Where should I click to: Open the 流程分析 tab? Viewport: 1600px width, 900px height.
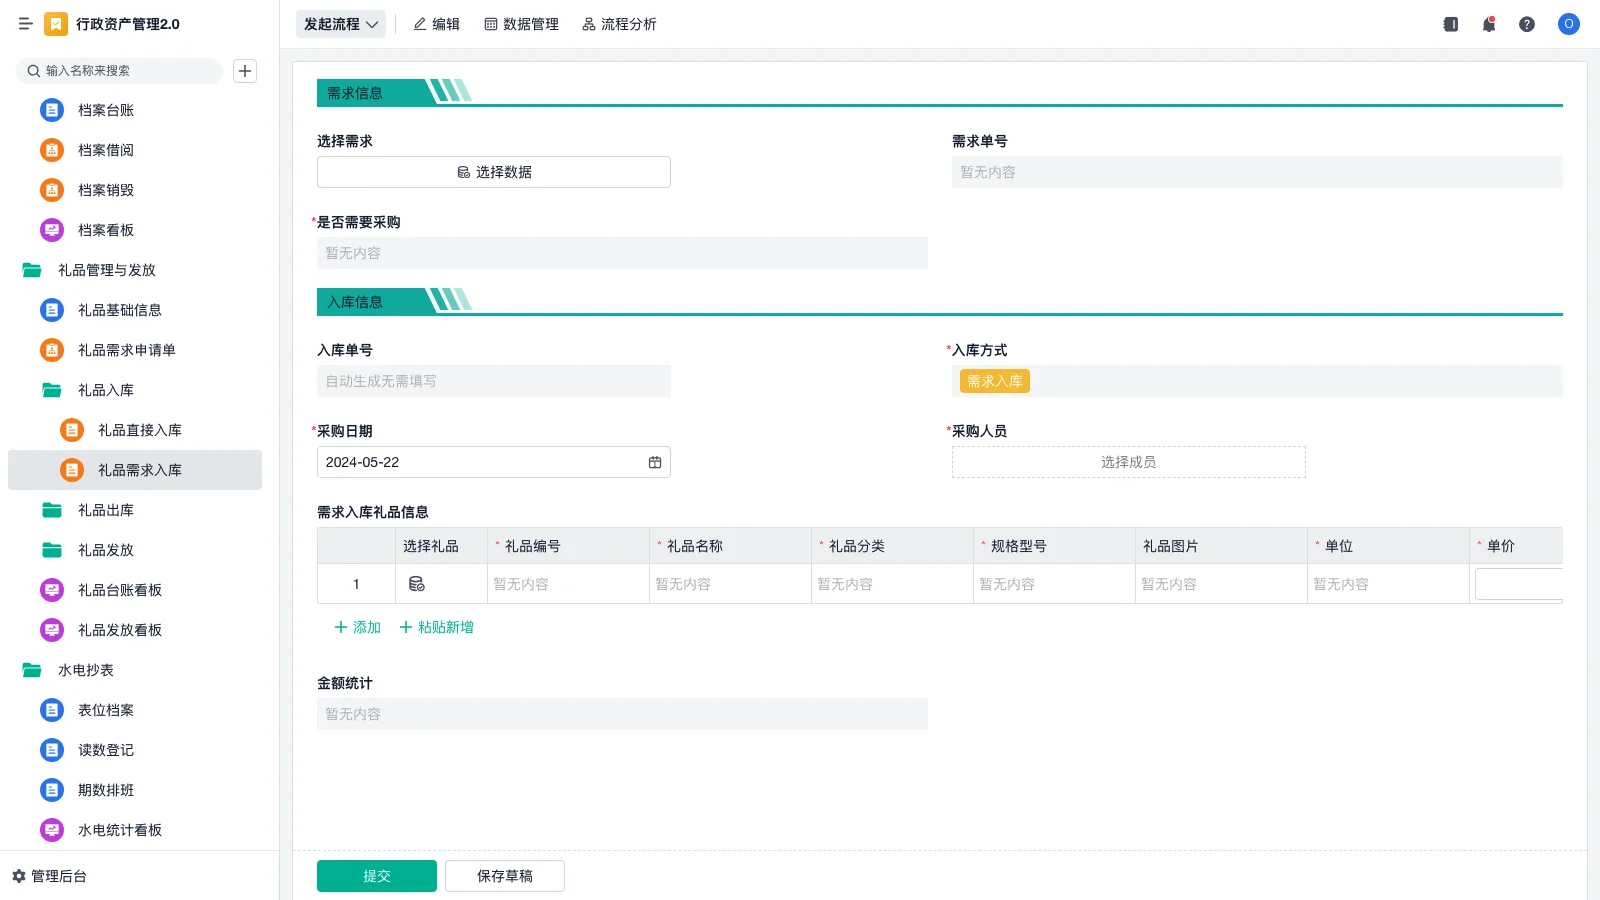click(619, 24)
